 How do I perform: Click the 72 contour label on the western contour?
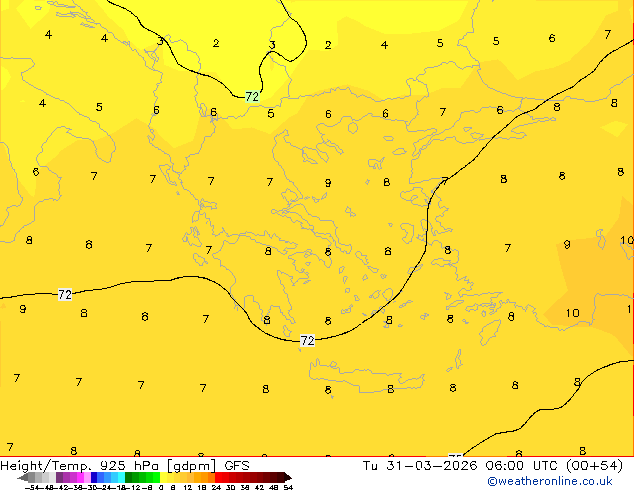point(65,294)
